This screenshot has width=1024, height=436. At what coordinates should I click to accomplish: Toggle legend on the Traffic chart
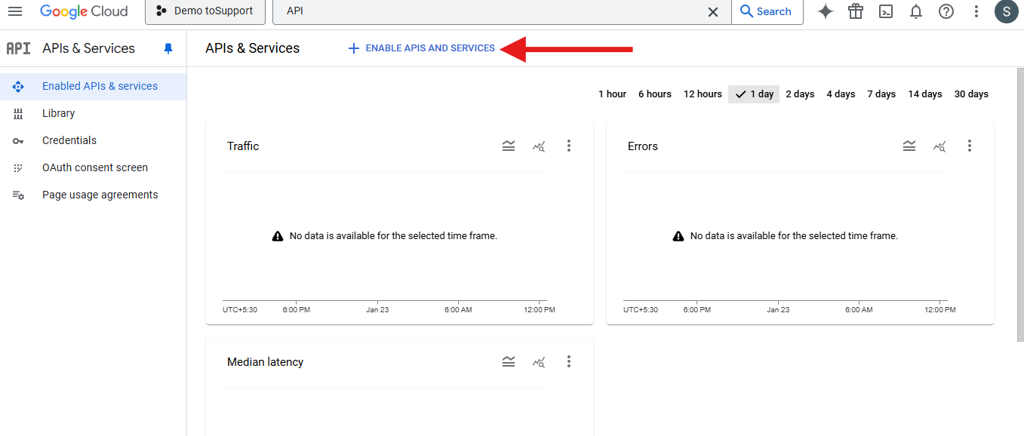pyautogui.click(x=509, y=146)
